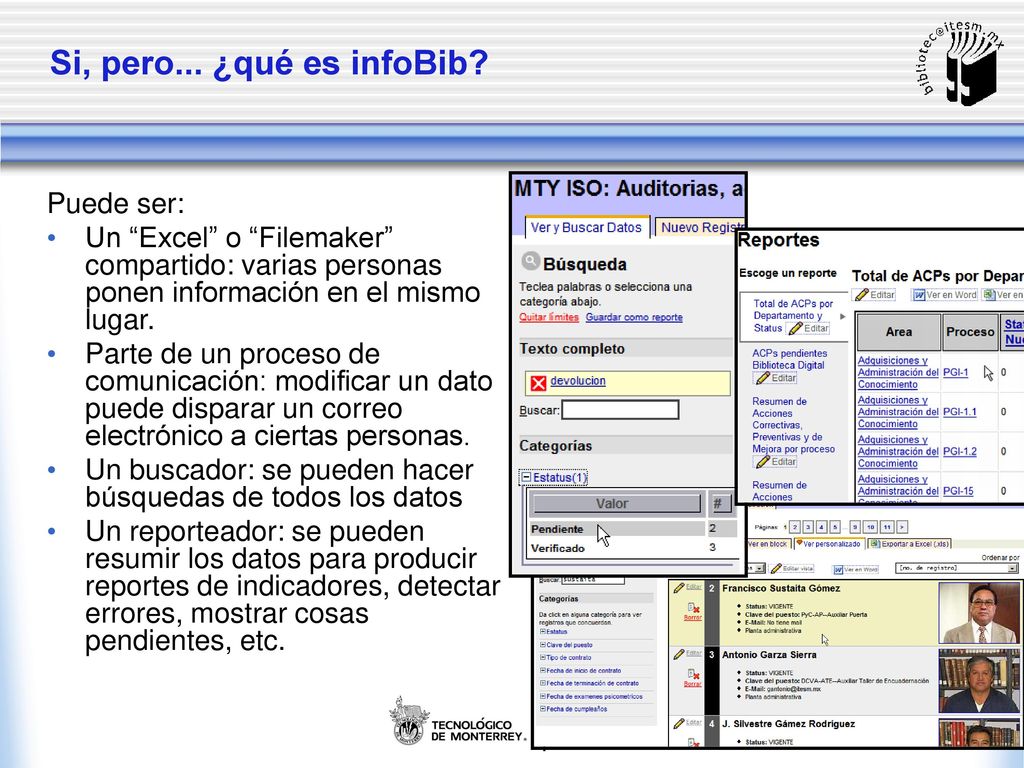Click 'Guardar como reporte' link

click(x=634, y=317)
